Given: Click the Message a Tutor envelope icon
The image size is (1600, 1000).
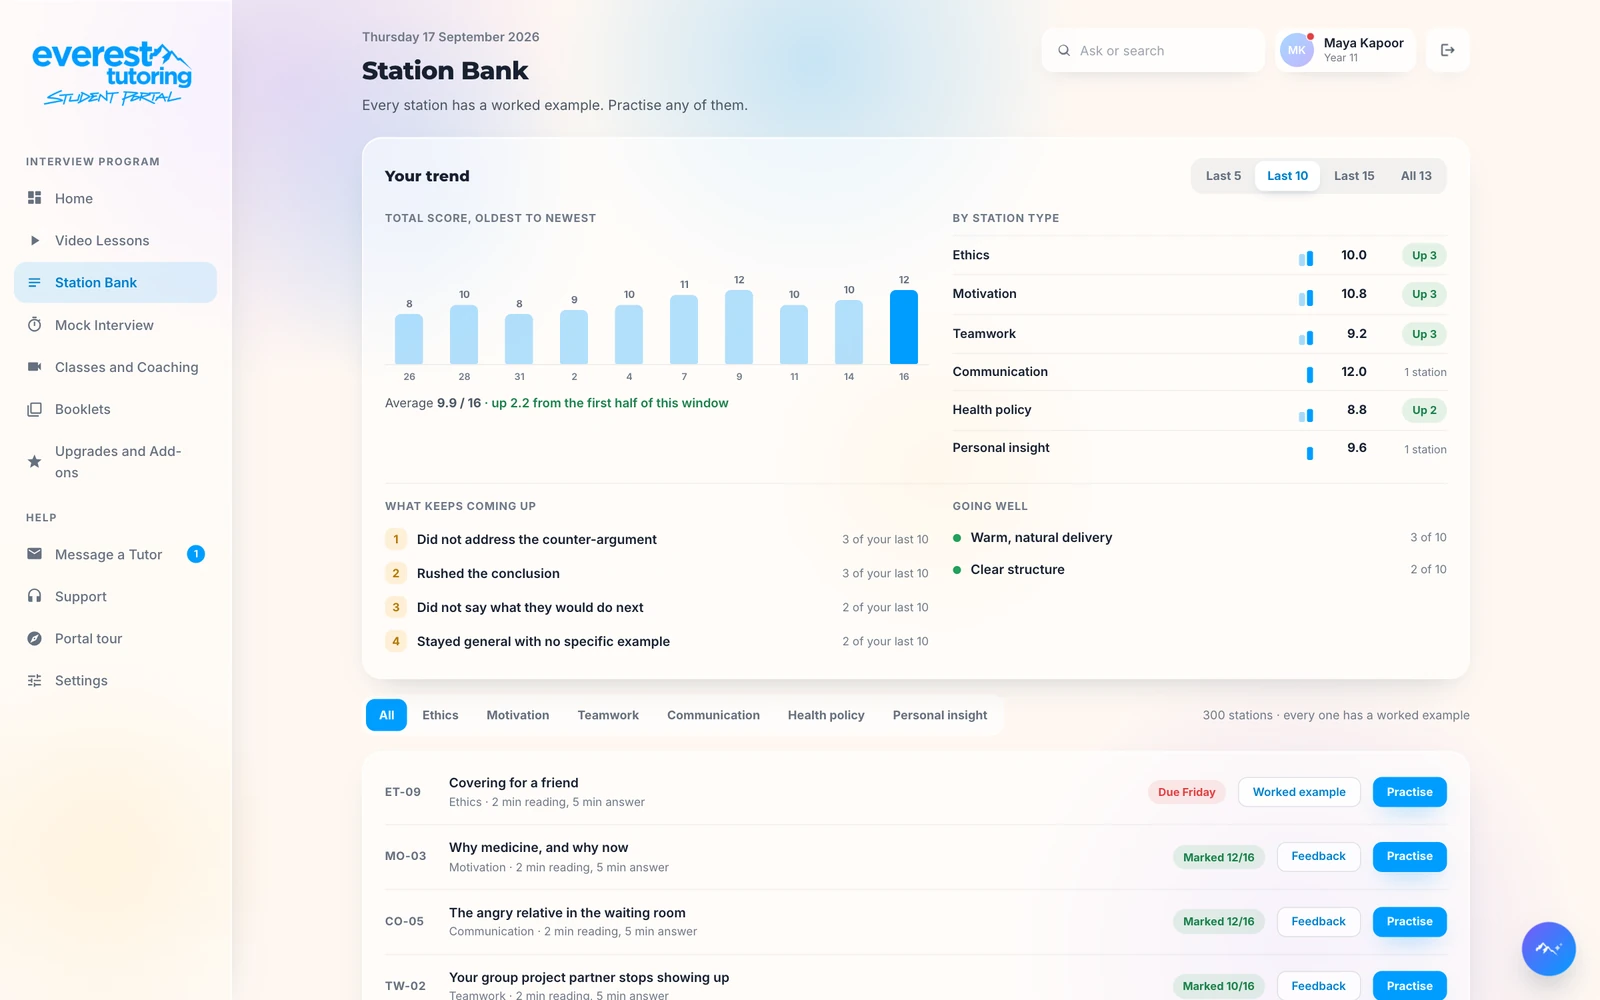Looking at the screenshot, I should (x=34, y=554).
